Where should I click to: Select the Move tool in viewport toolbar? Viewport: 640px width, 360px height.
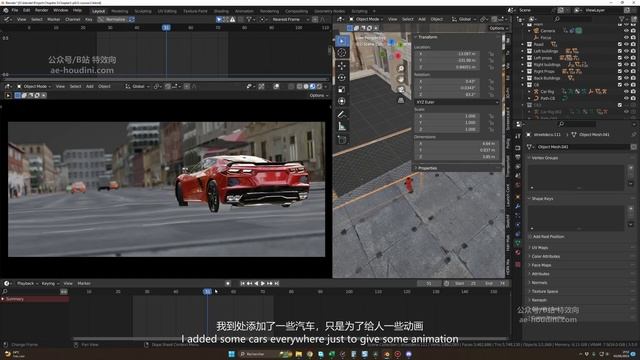click(x=342, y=65)
